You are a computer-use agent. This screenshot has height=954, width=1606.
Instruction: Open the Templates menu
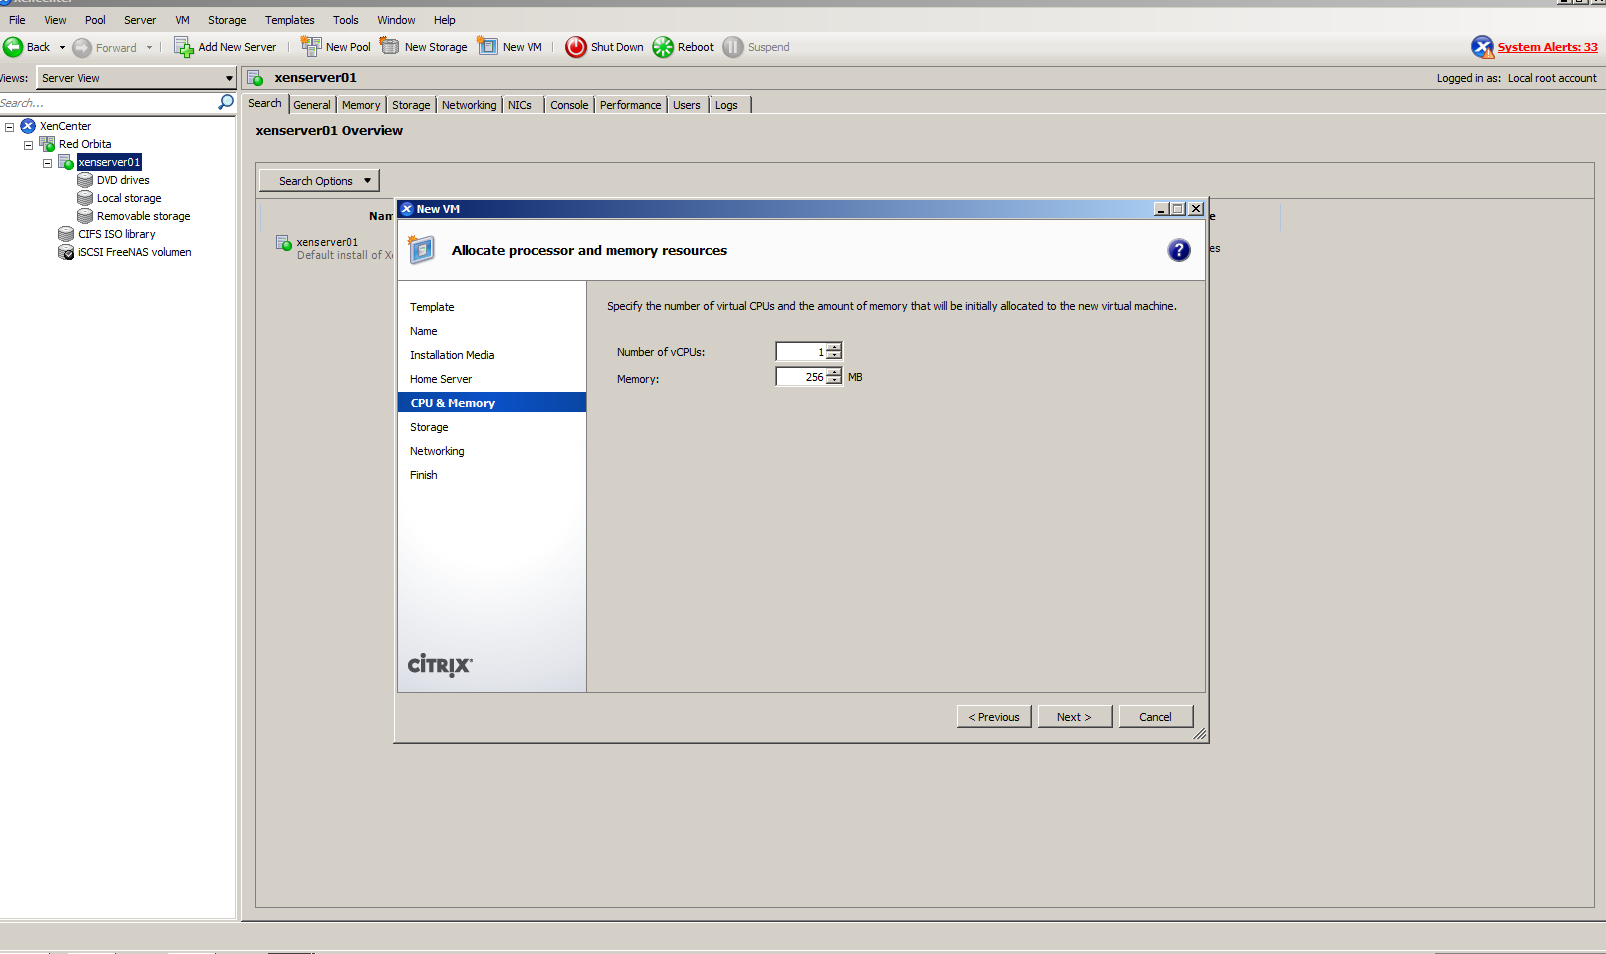pyautogui.click(x=289, y=20)
